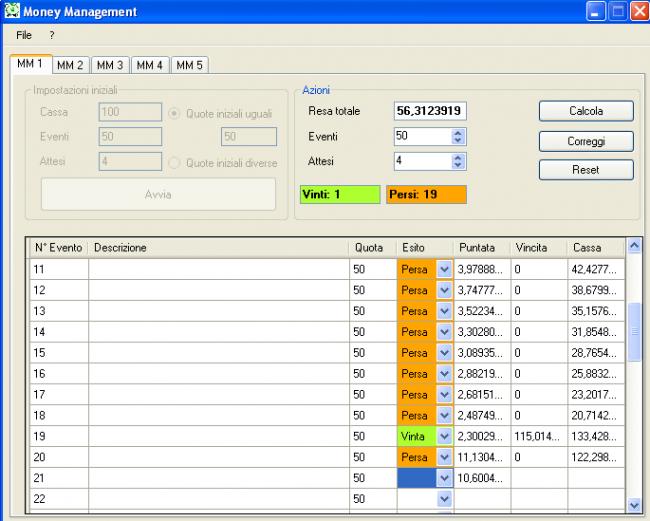Screen dimensions: 650x521
Task: Open Esito dropdown for event 18
Action: 444,415
